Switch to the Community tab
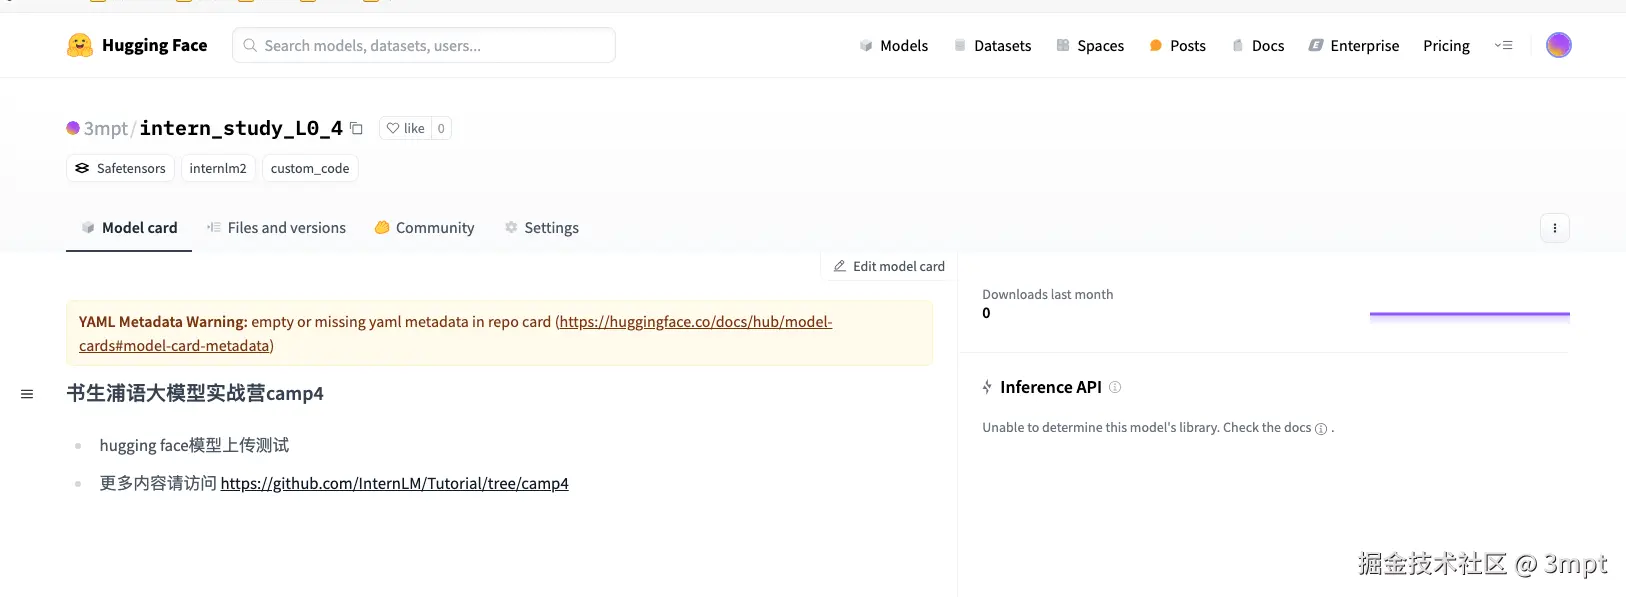 tap(424, 228)
